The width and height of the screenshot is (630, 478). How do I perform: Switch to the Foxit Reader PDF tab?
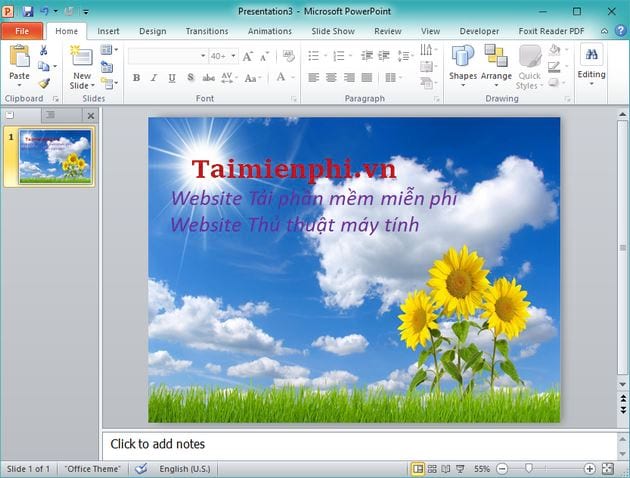[551, 31]
